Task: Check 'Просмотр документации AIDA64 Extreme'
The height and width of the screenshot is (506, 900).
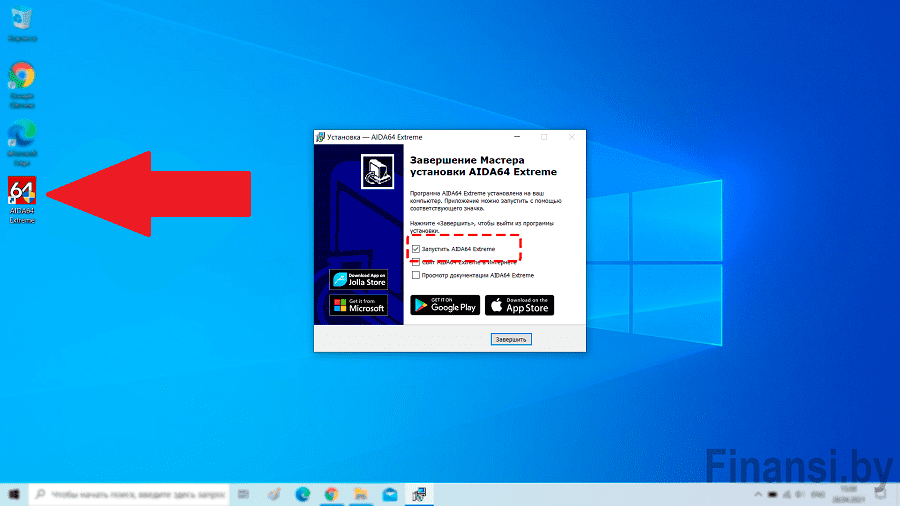Action: [x=416, y=275]
